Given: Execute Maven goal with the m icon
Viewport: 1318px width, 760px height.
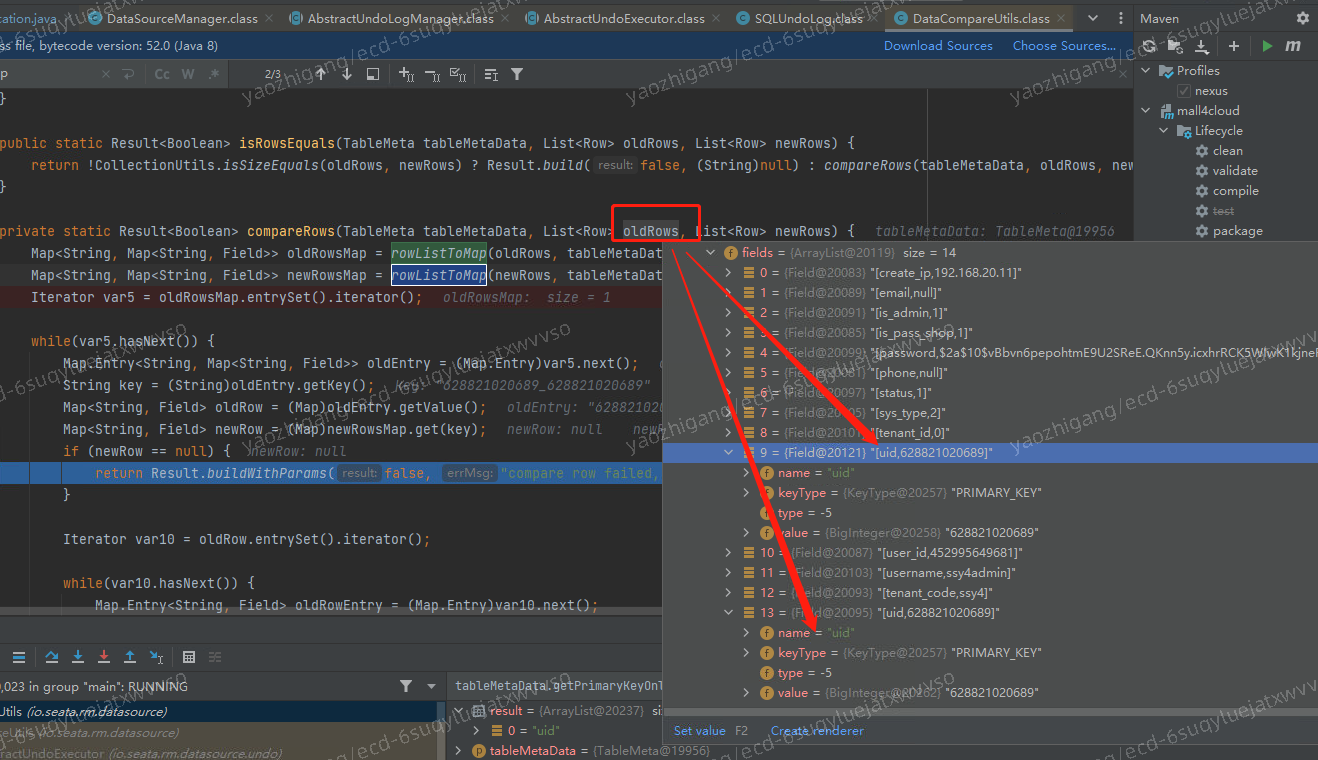Looking at the screenshot, I should point(1293,46).
